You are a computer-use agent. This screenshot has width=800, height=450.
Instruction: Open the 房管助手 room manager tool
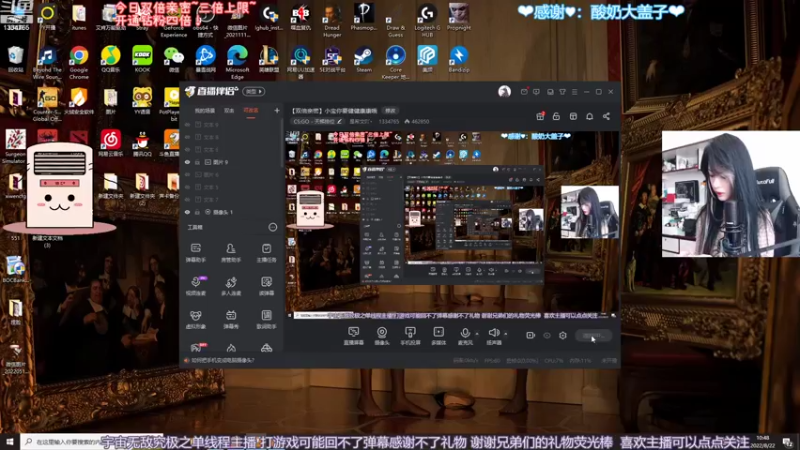pyautogui.click(x=231, y=253)
